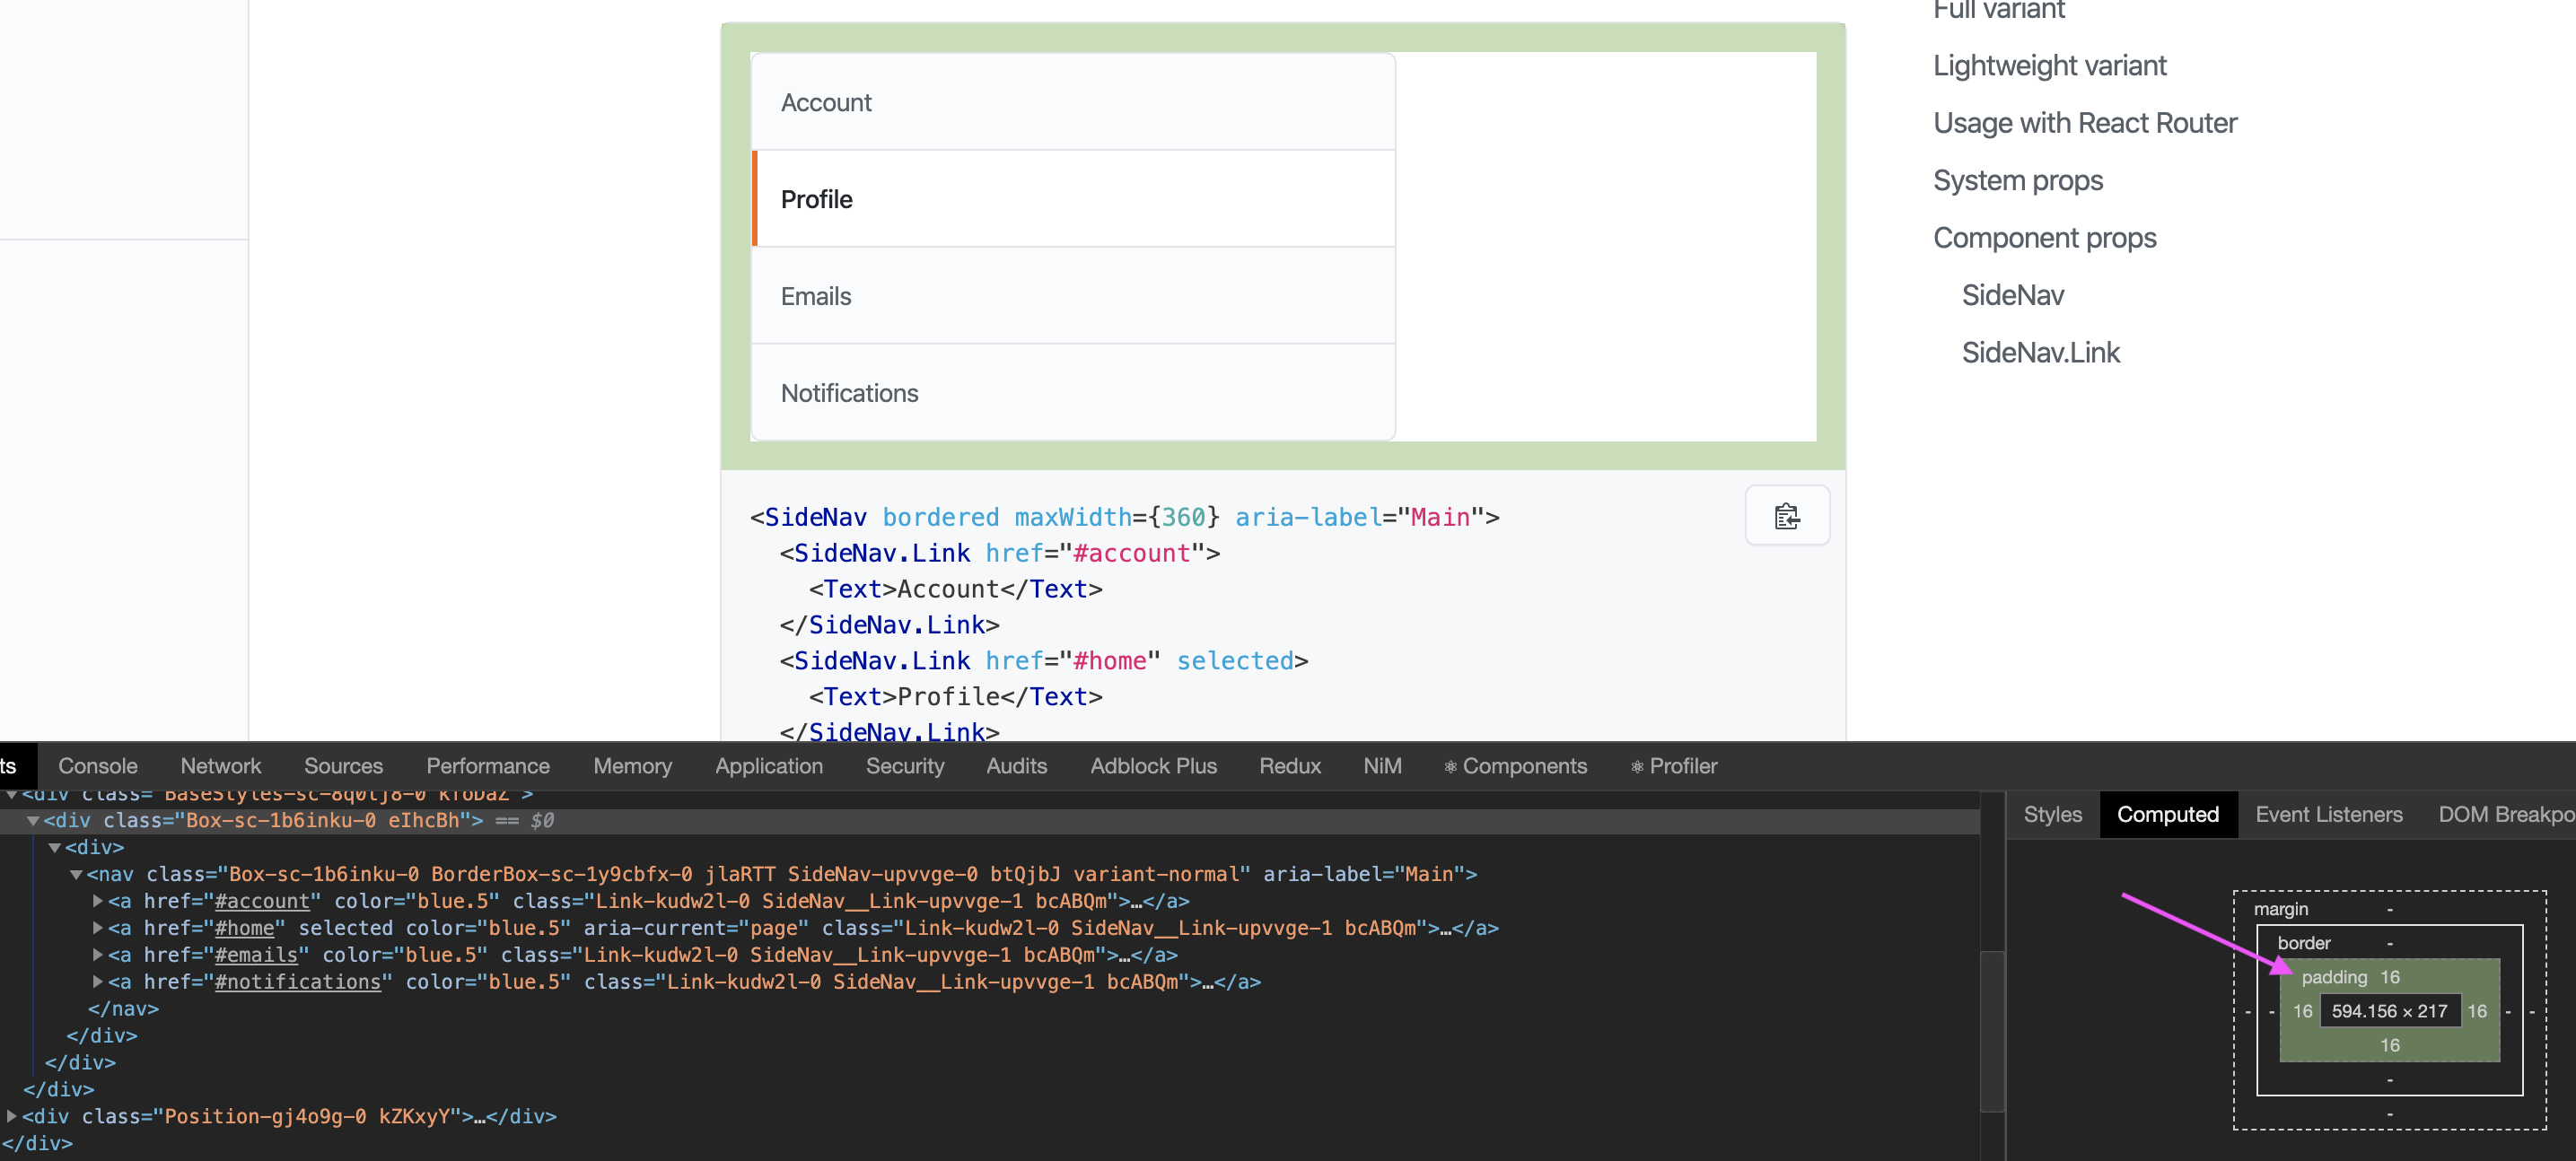Expand the #account anchor element in DOM tree
The height and width of the screenshot is (1161, 2576).
point(96,900)
